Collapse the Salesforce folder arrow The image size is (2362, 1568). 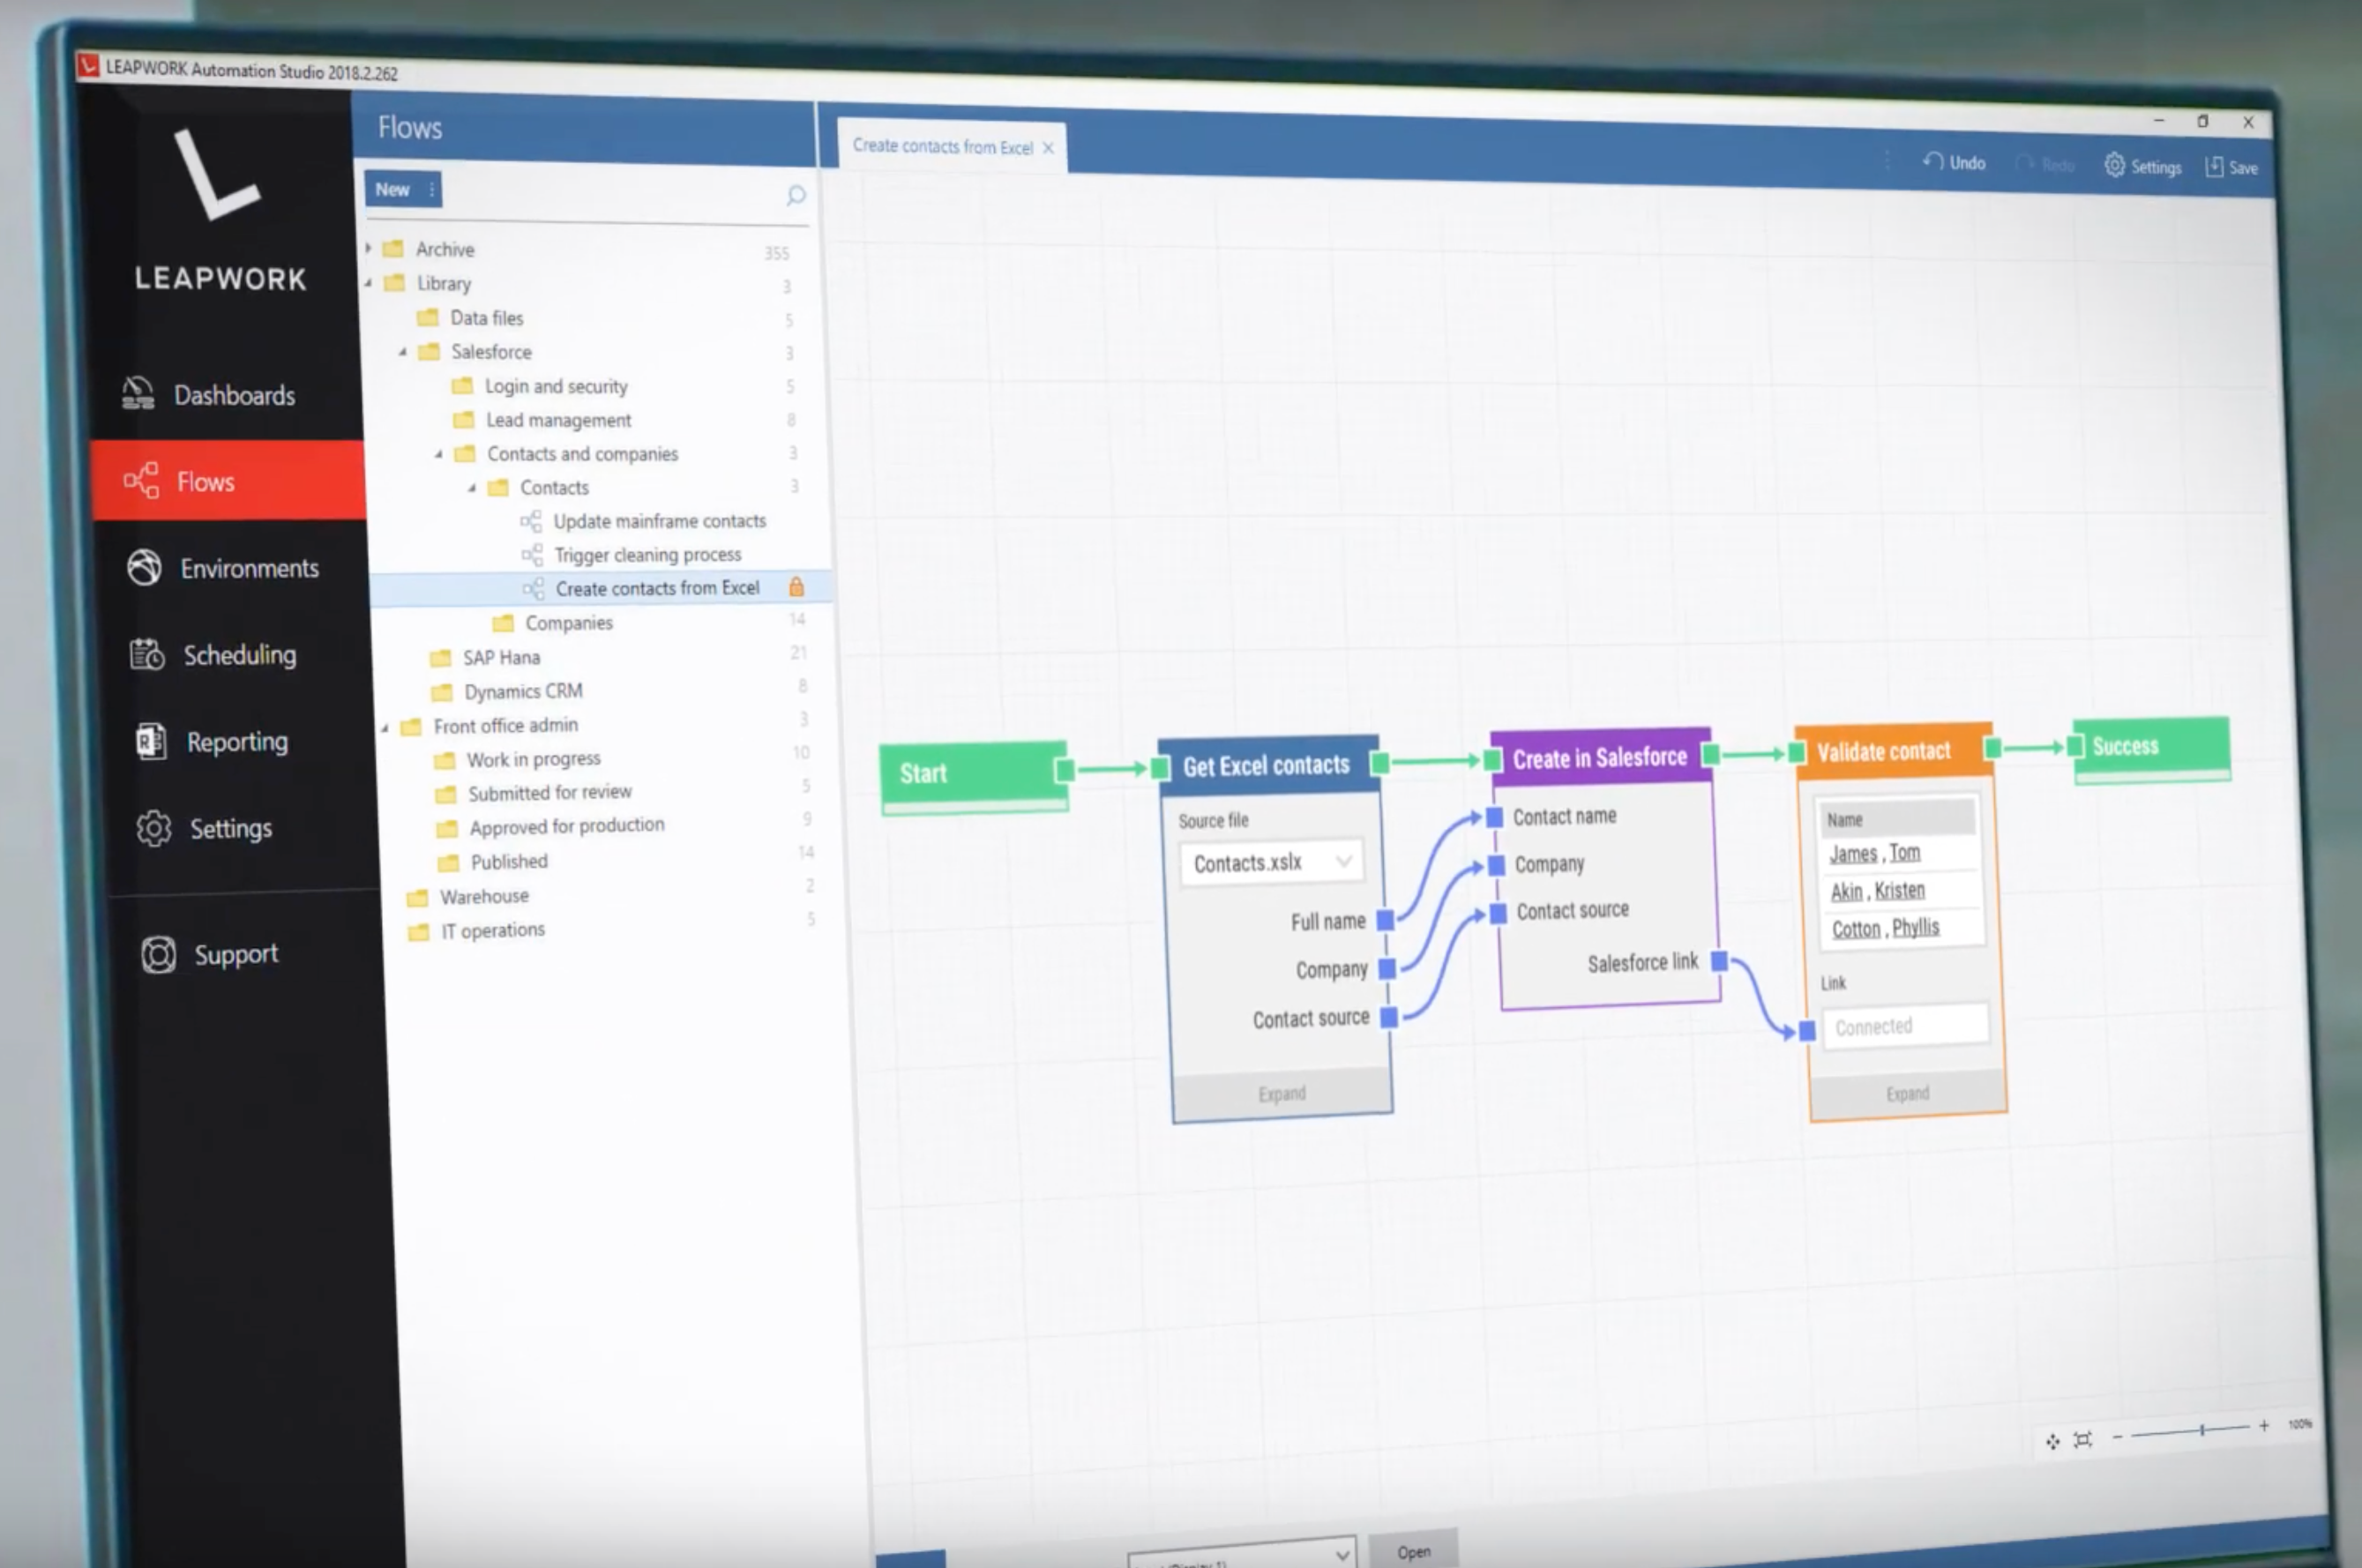tap(403, 351)
